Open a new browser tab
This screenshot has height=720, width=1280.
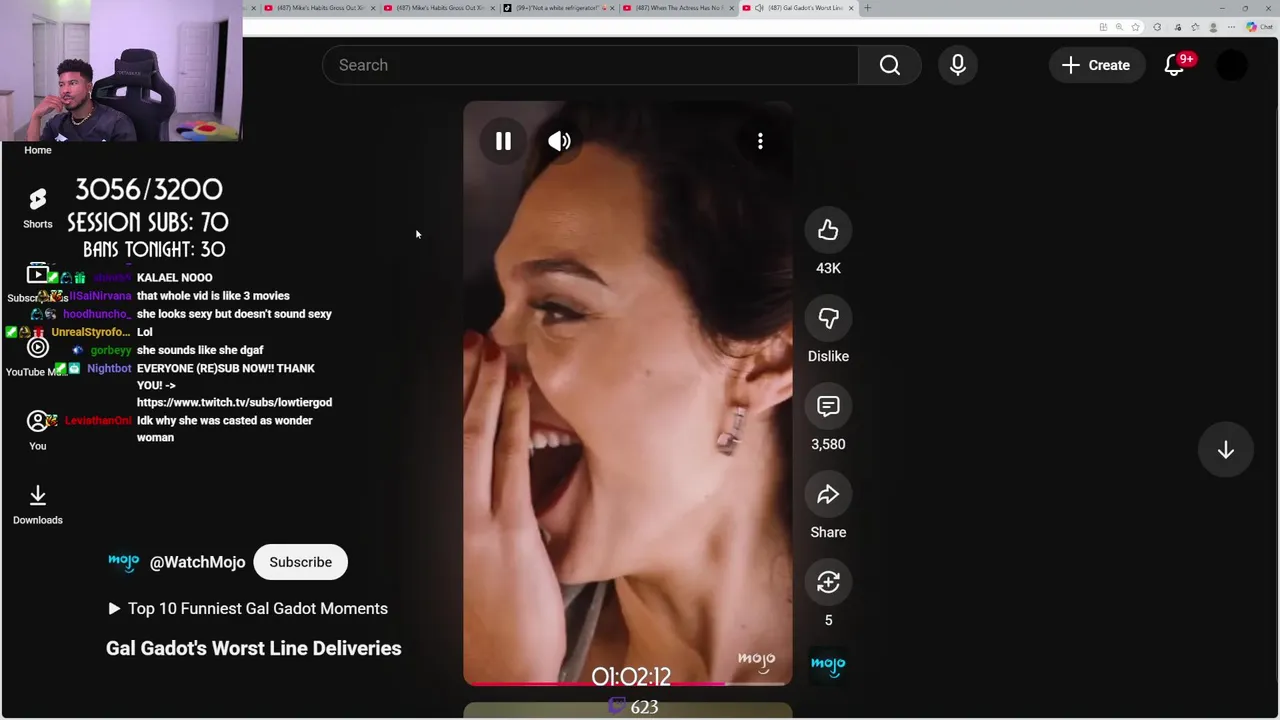(x=867, y=8)
